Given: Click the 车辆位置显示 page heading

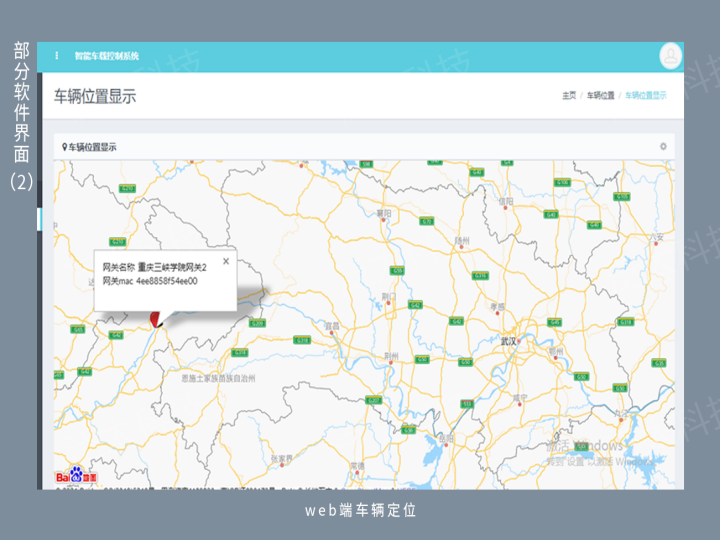Looking at the screenshot, I should (x=95, y=97).
